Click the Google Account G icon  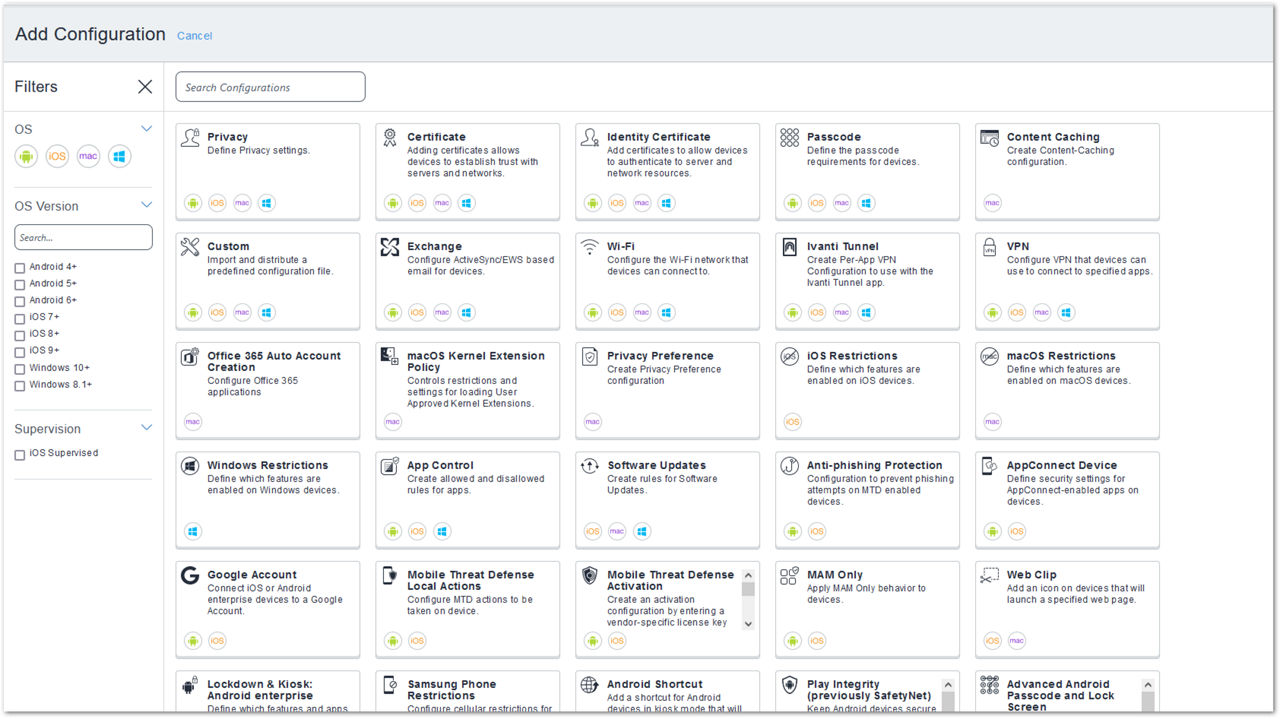(190, 576)
